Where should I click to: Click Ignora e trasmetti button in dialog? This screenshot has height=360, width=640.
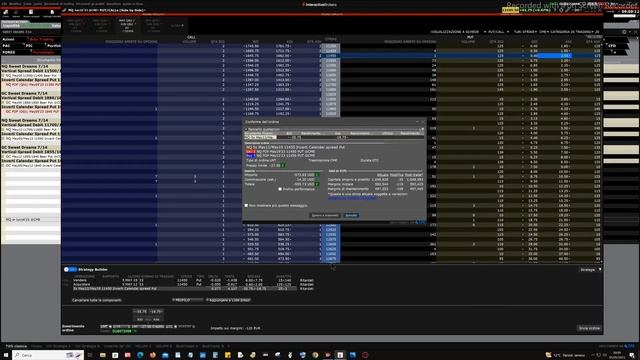[x=325, y=215]
